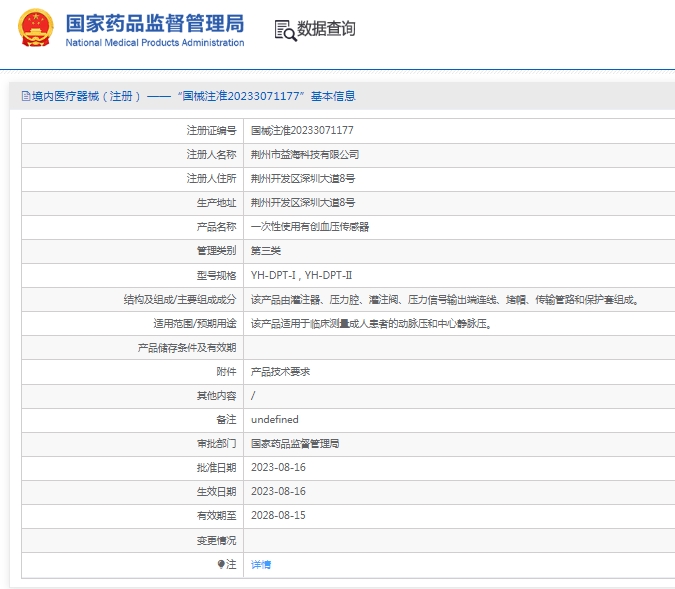Screen dimensions: 675x589
Task: Click the 产品储存条件及有效期 label
Action: (187, 347)
